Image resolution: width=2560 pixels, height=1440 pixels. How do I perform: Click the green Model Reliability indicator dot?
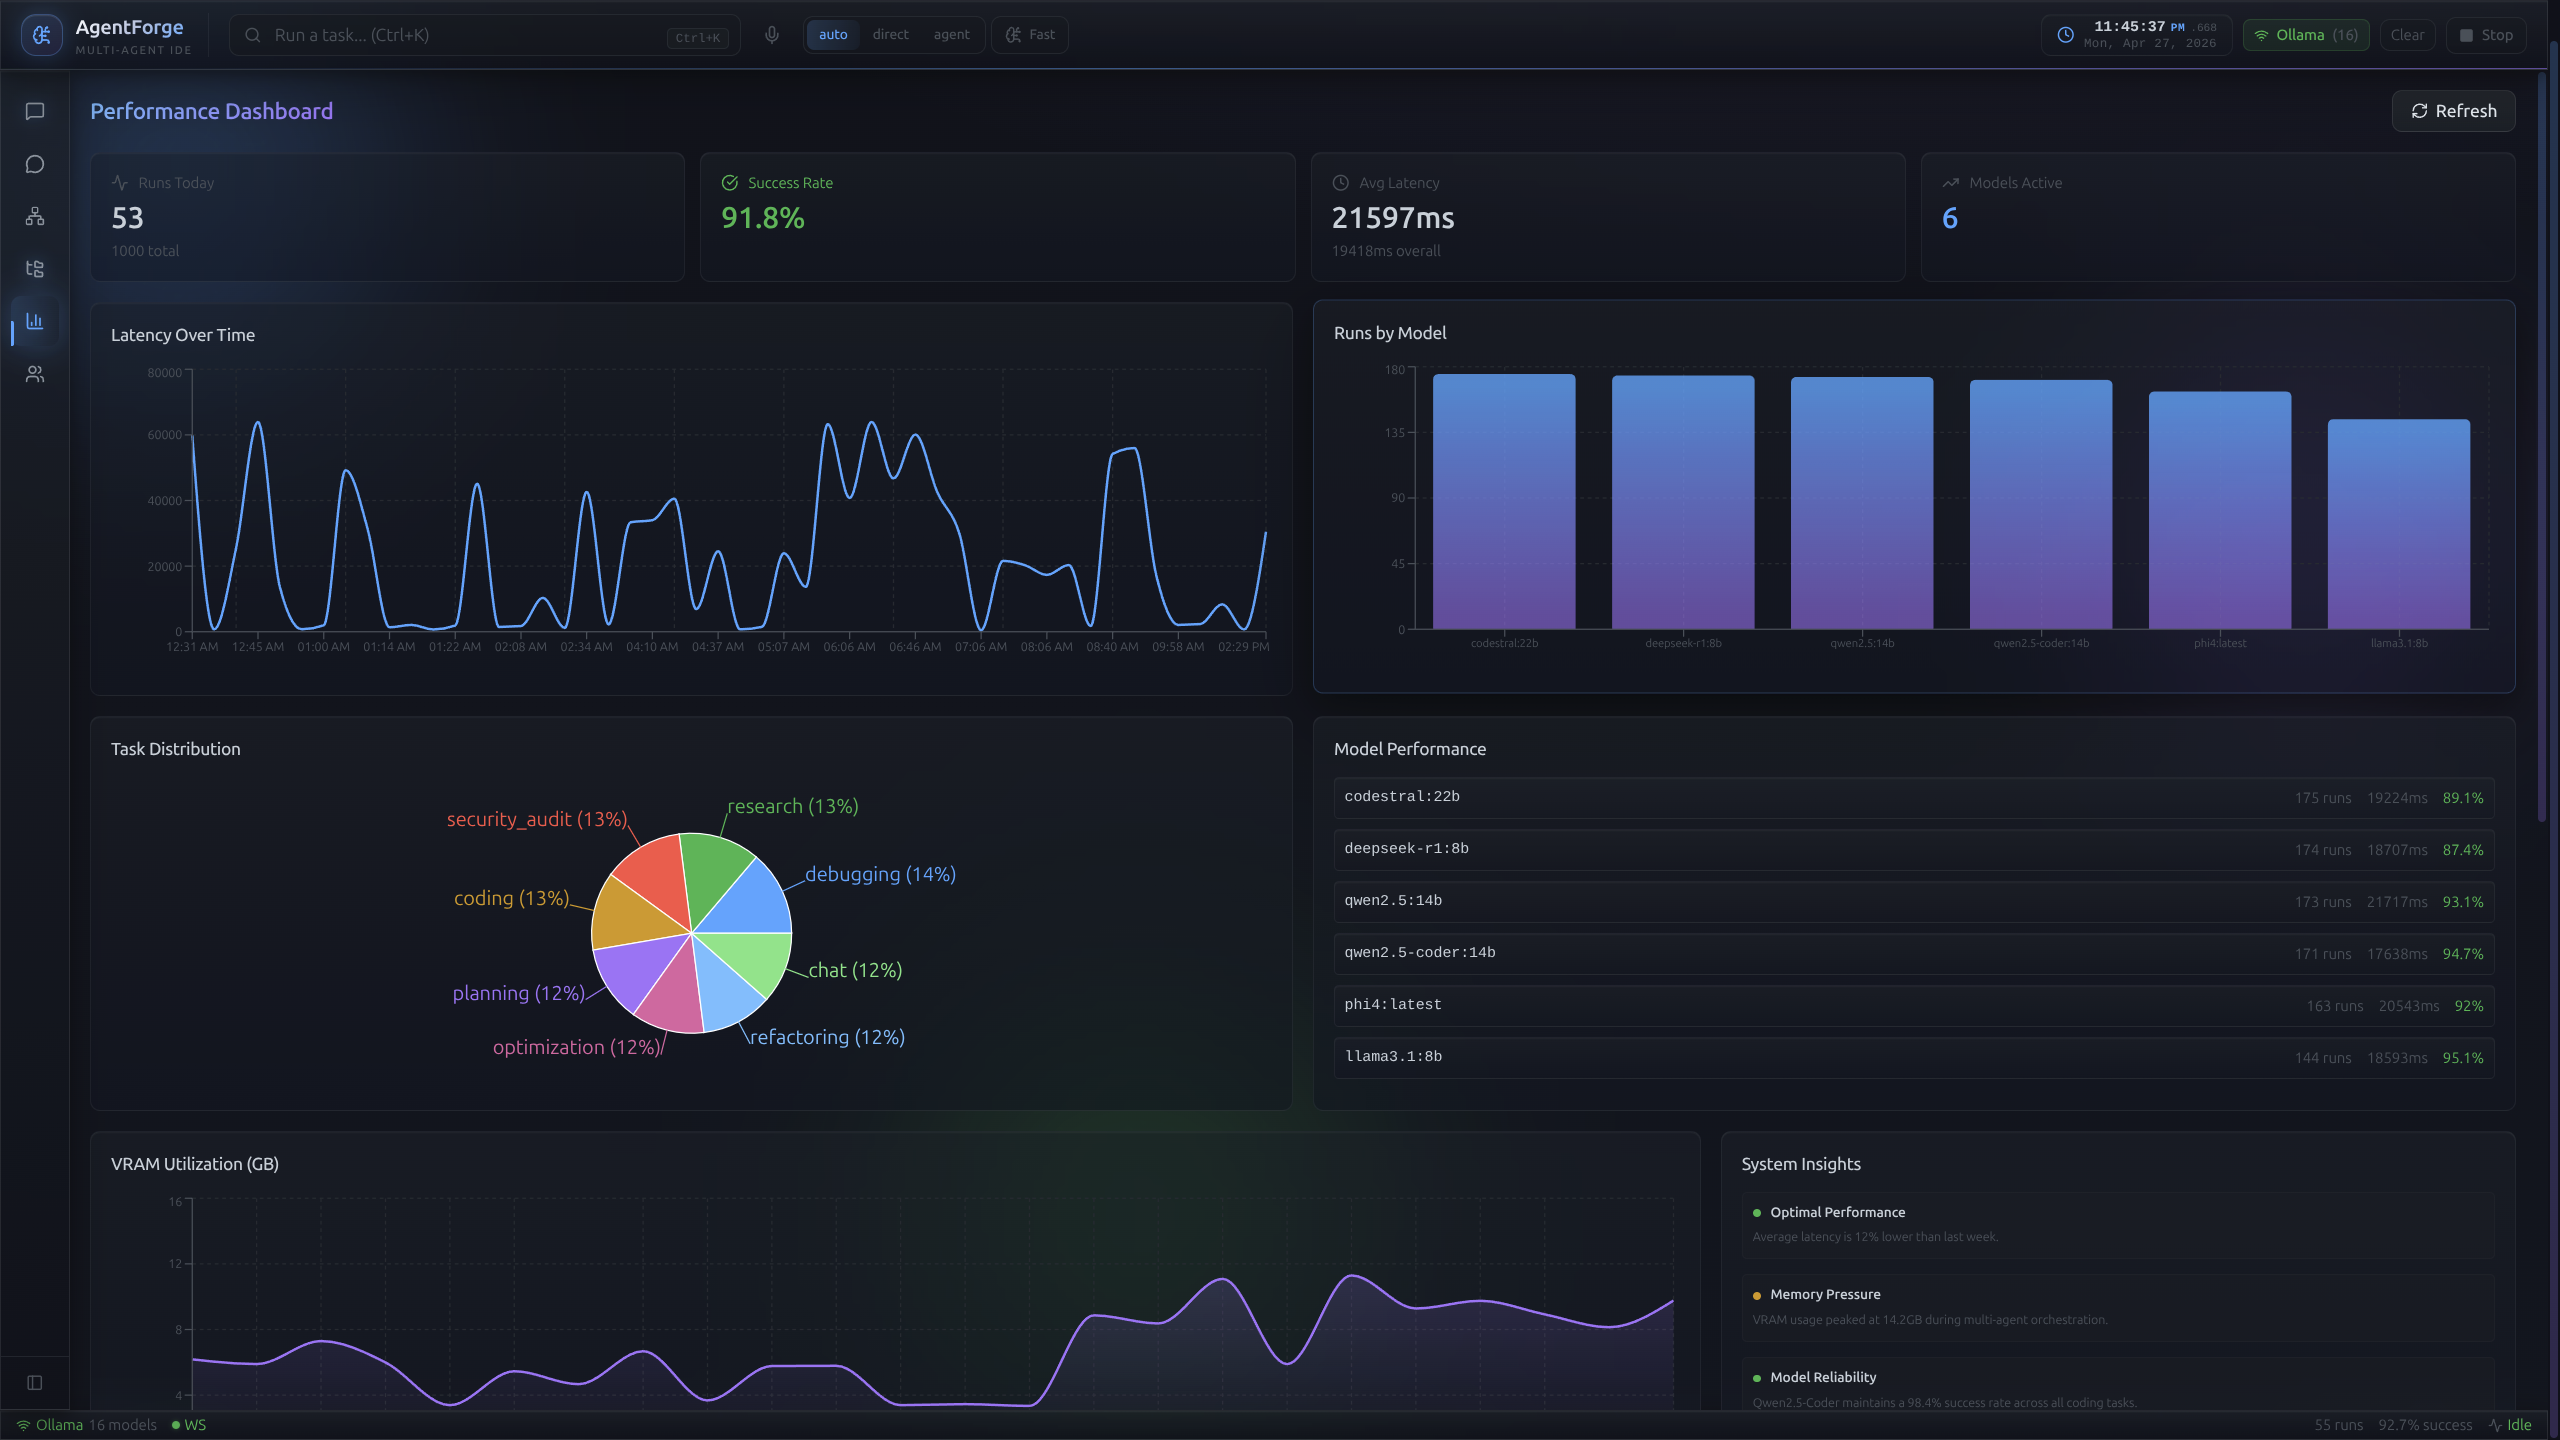tap(1757, 1379)
